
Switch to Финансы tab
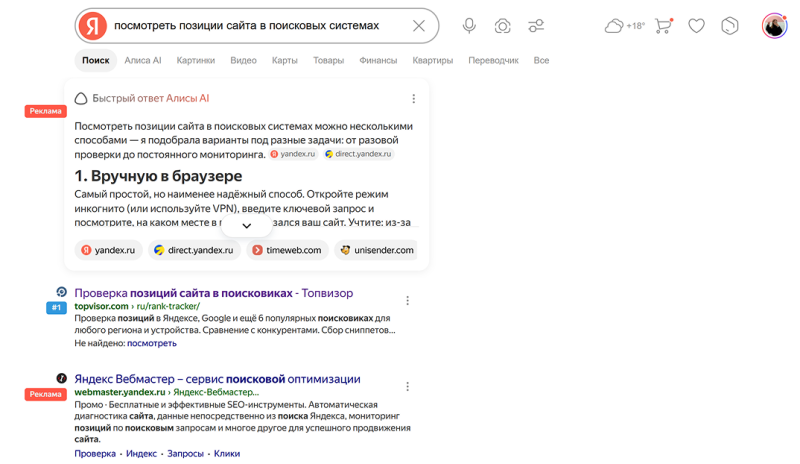coord(378,60)
